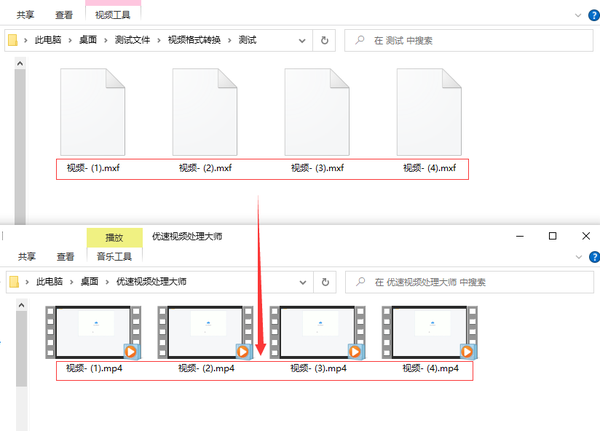Select video thumbnail 视频- (4).mp4
Screen dimensions: 600x431
click(429, 332)
